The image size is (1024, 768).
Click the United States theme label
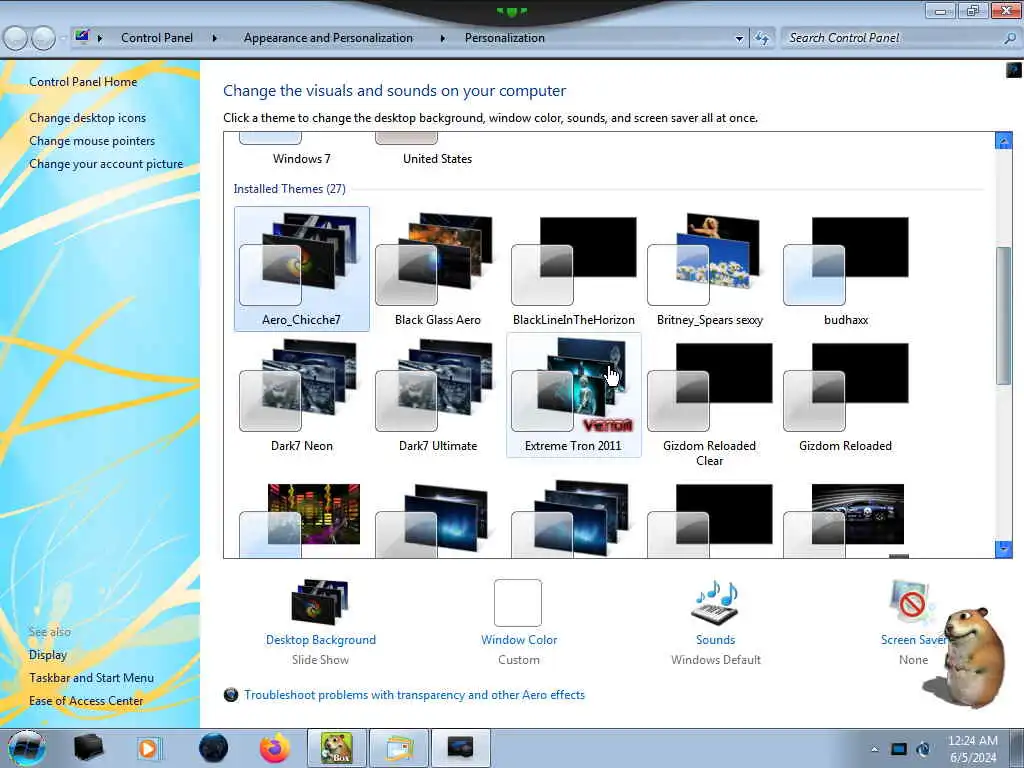(437, 159)
